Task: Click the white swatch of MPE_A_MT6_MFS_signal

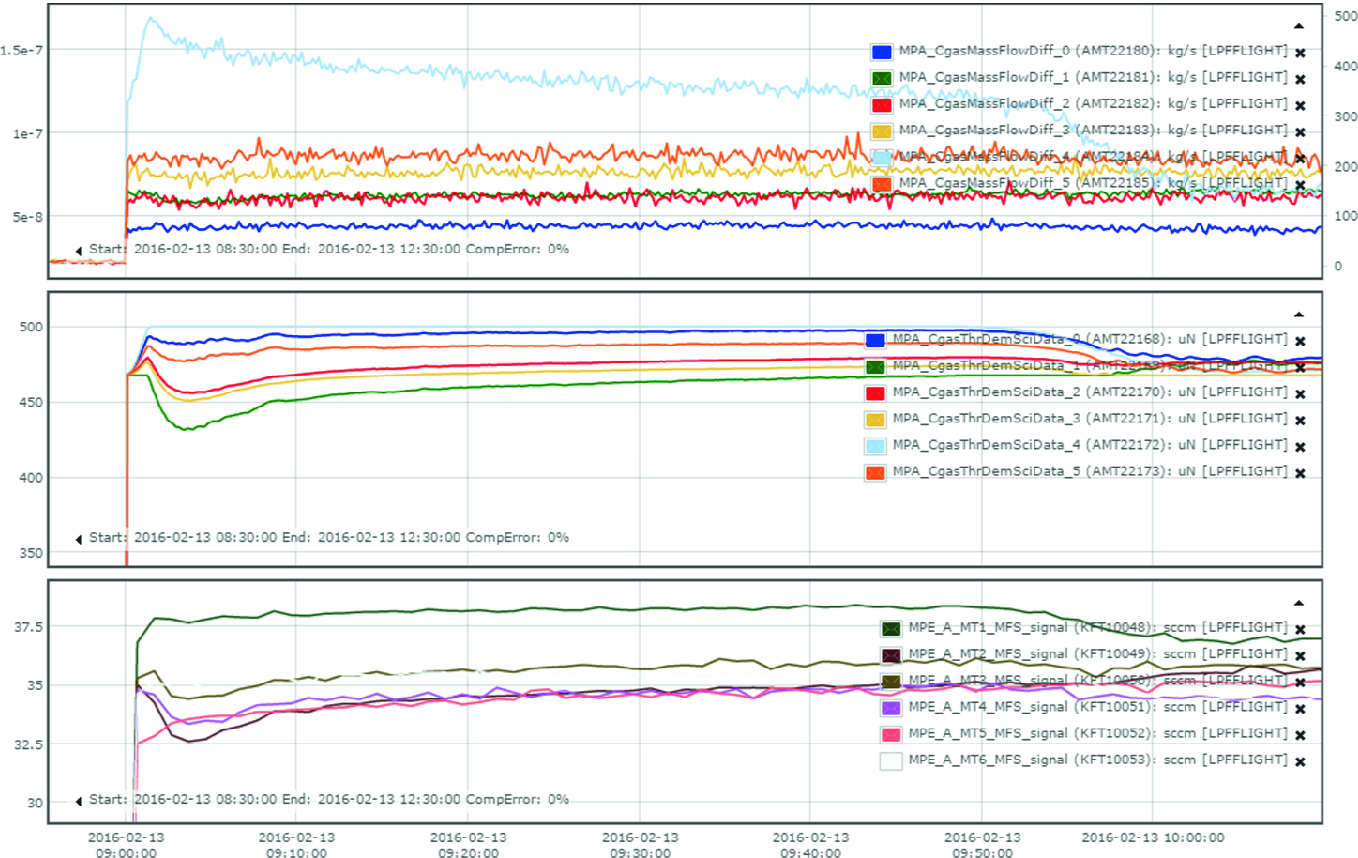Action: pyautogui.click(x=891, y=760)
